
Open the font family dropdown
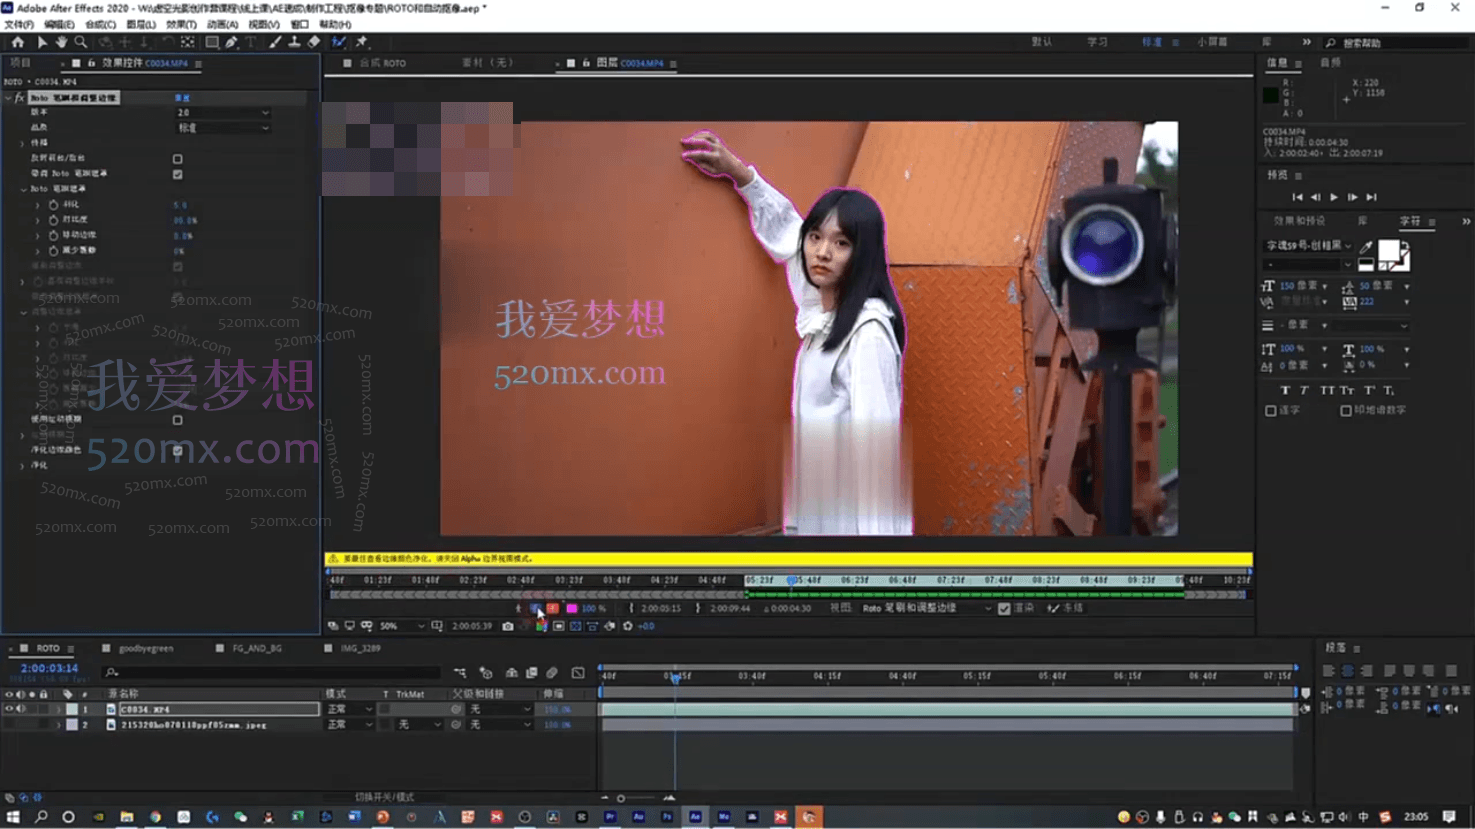click(1309, 246)
